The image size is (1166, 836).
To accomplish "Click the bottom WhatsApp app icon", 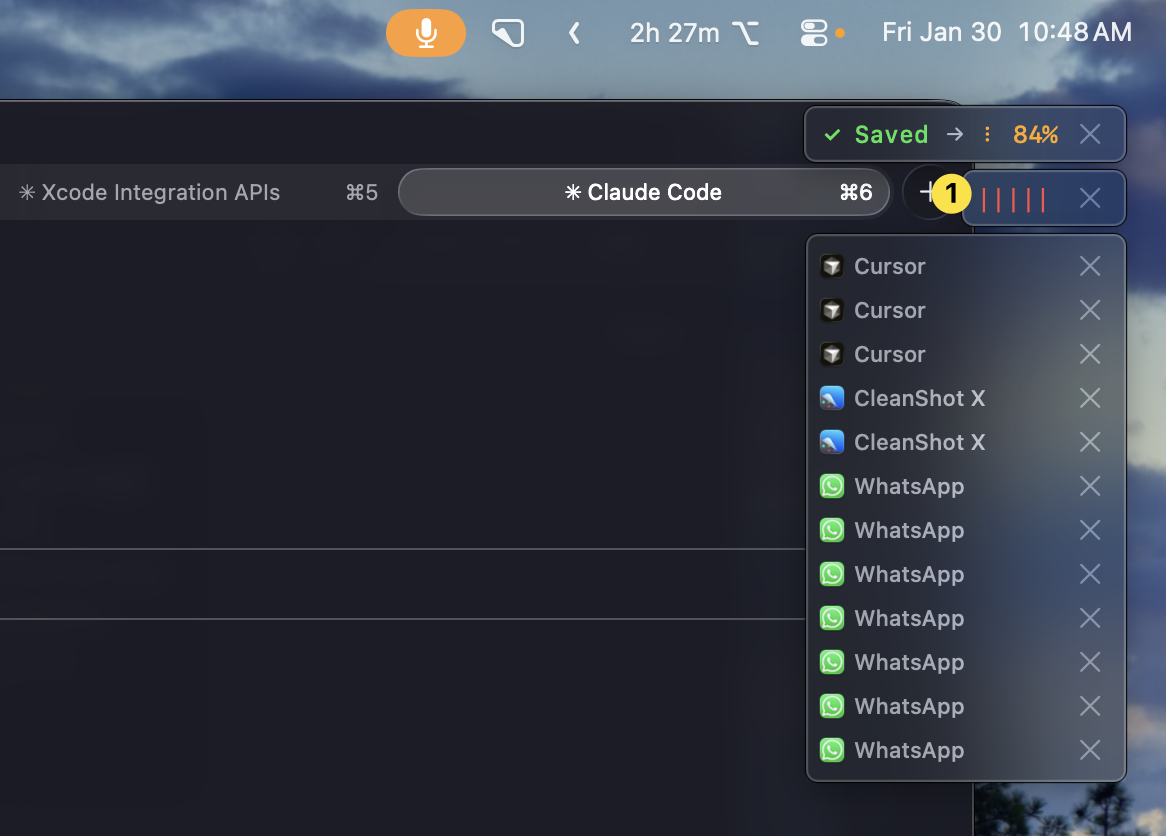I will coord(832,750).
